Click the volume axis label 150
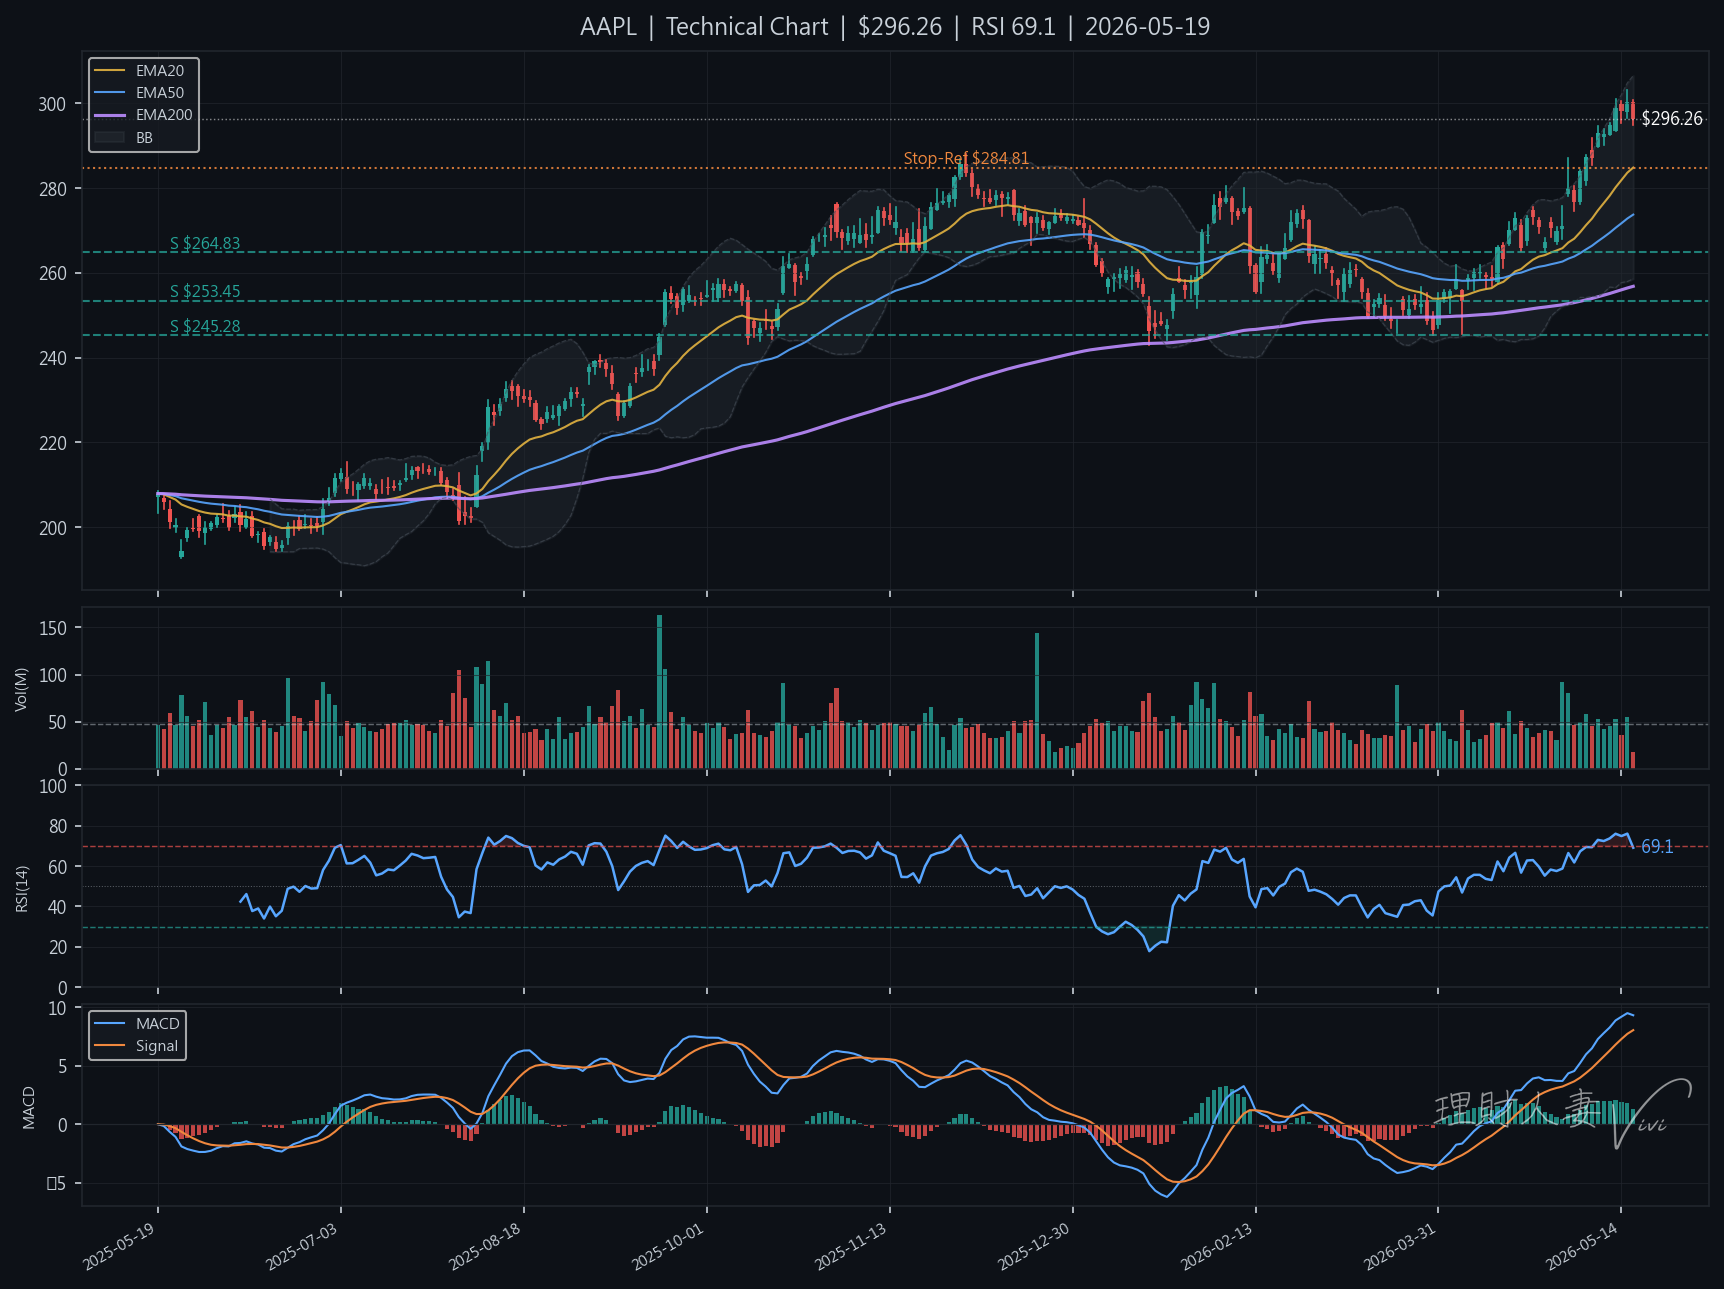 (53, 628)
